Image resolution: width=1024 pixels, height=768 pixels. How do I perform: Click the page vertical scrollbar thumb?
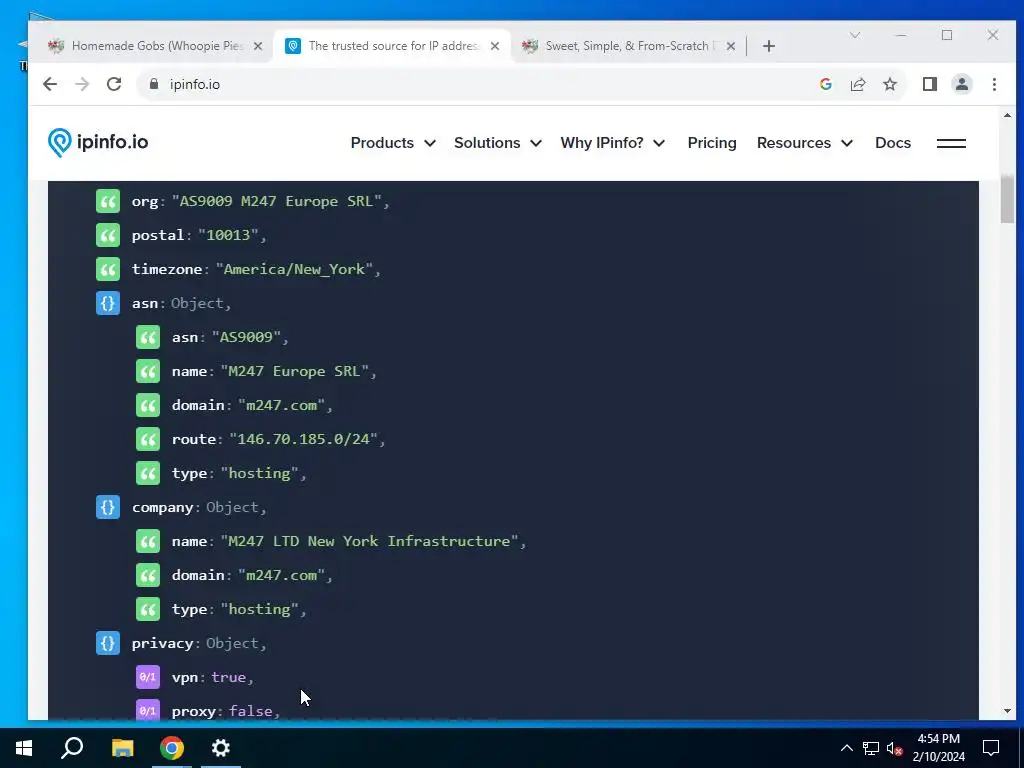tap(1007, 200)
